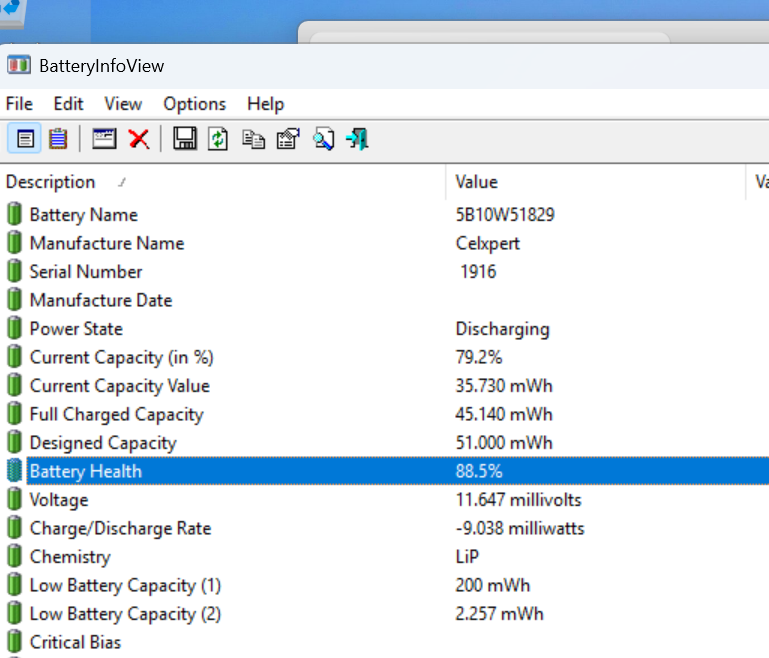Open the File menu

click(19, 104)
